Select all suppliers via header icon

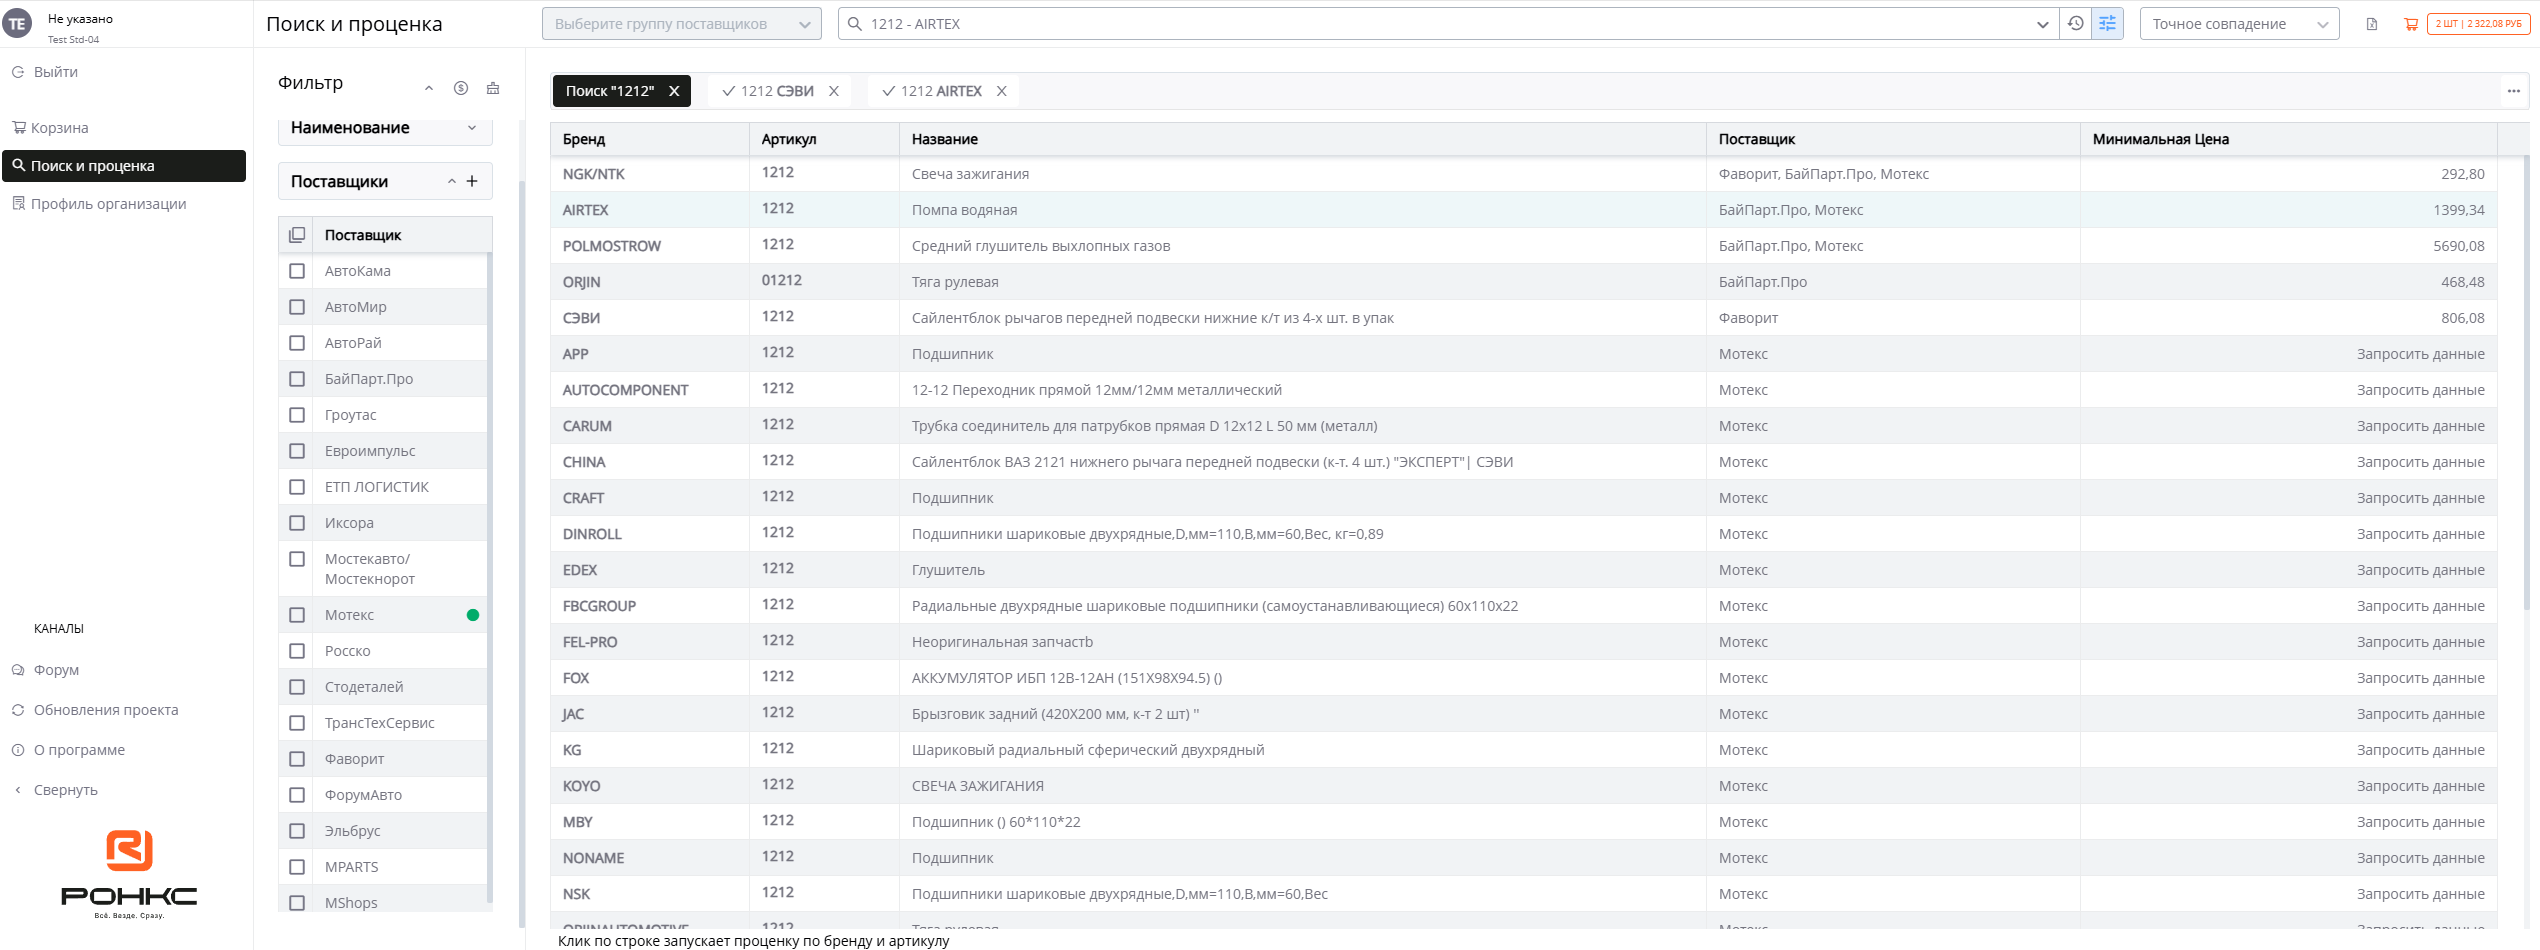point(297,235)
